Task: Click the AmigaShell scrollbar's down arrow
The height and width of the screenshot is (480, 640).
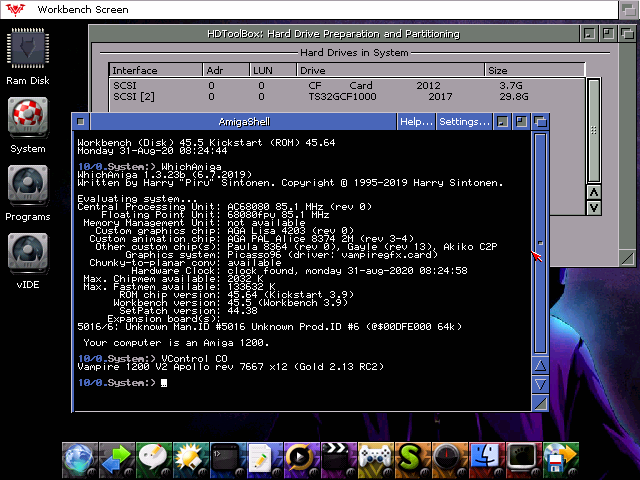Action: [540, 384]
